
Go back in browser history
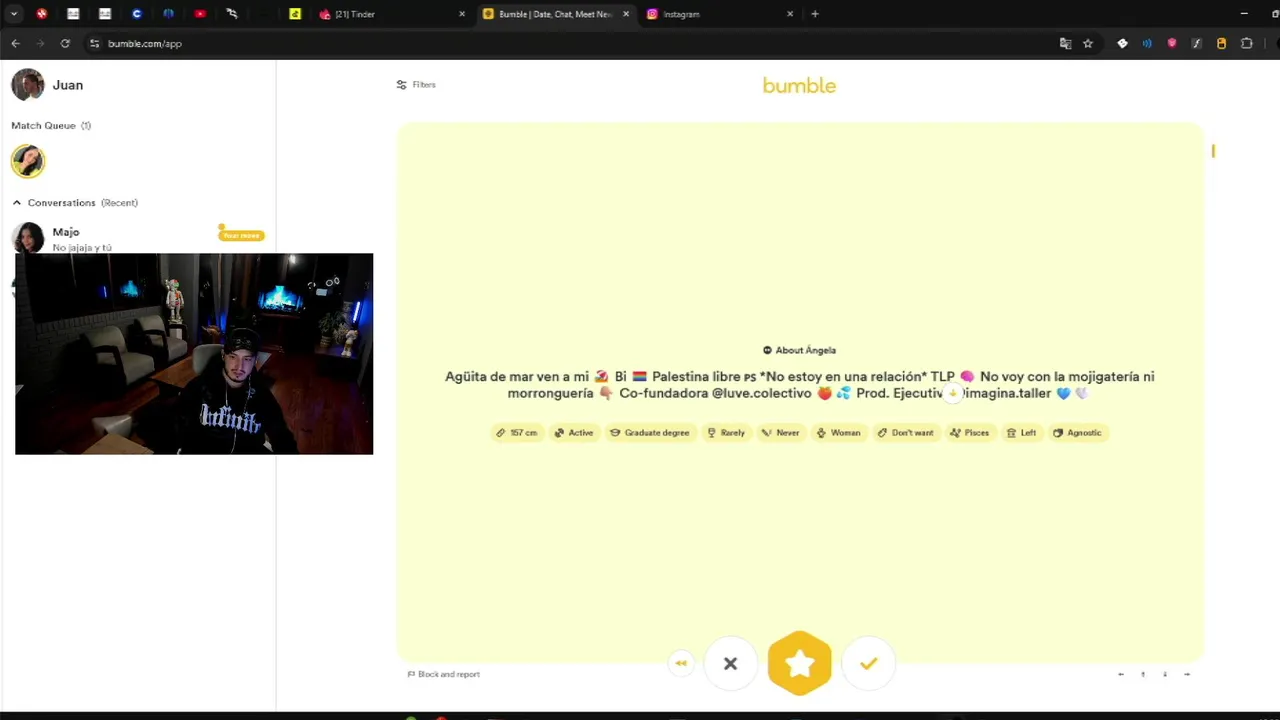pyautogui.click(x=15, y=44)
